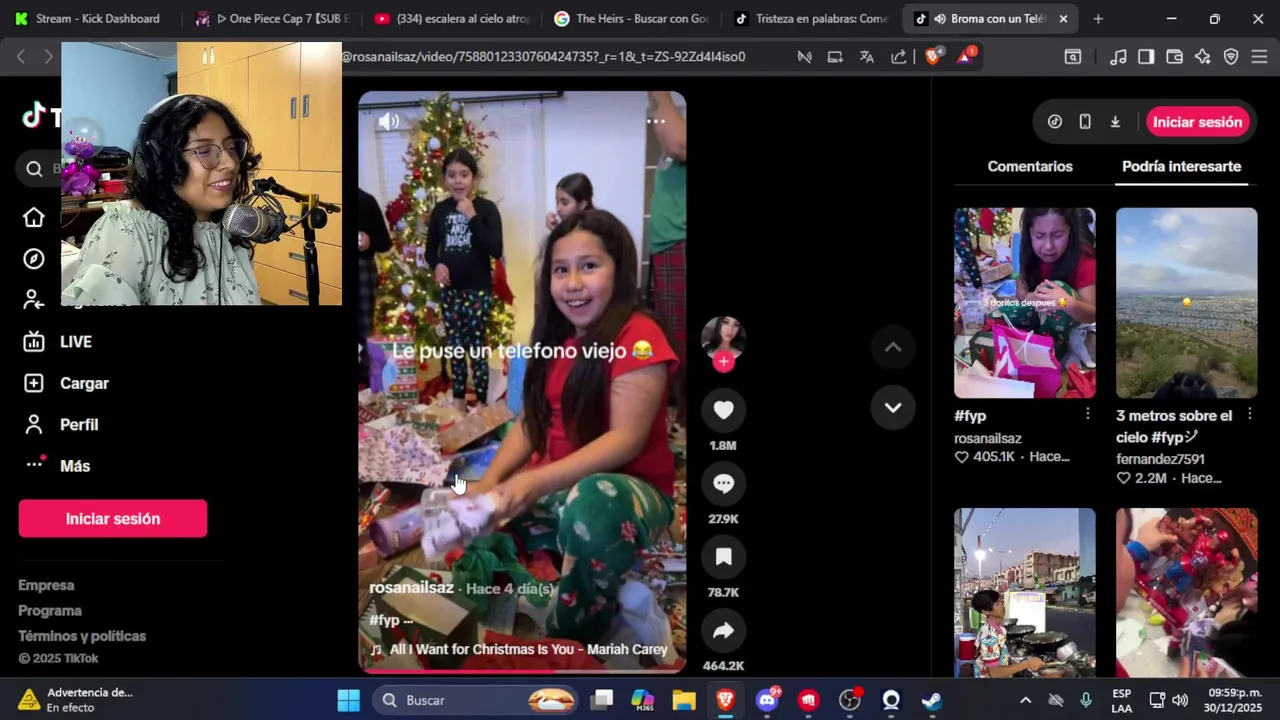Open the rosanailsaz creator avatar
The height and width of the screenshot is (720, 1280).
point(723,338)
